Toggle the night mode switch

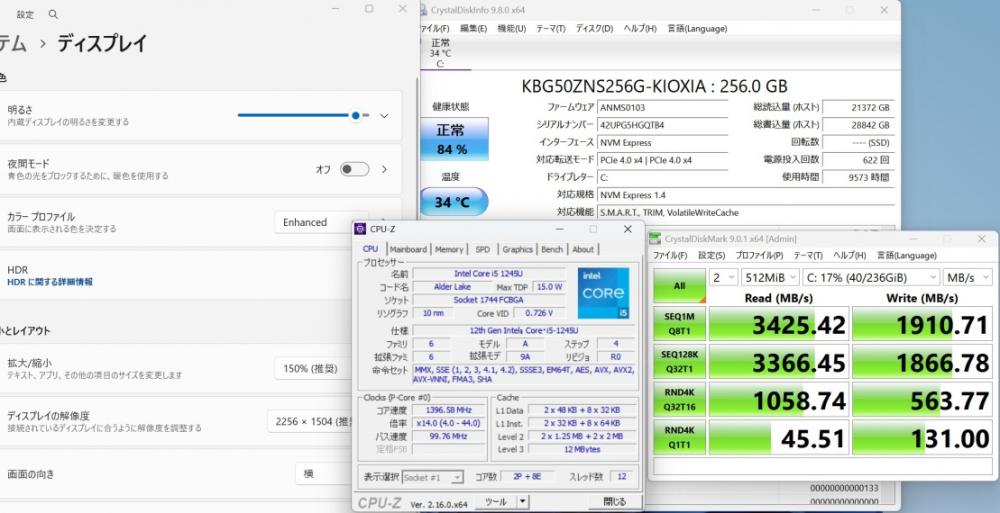pyautogui.click(x=355, y=169)
